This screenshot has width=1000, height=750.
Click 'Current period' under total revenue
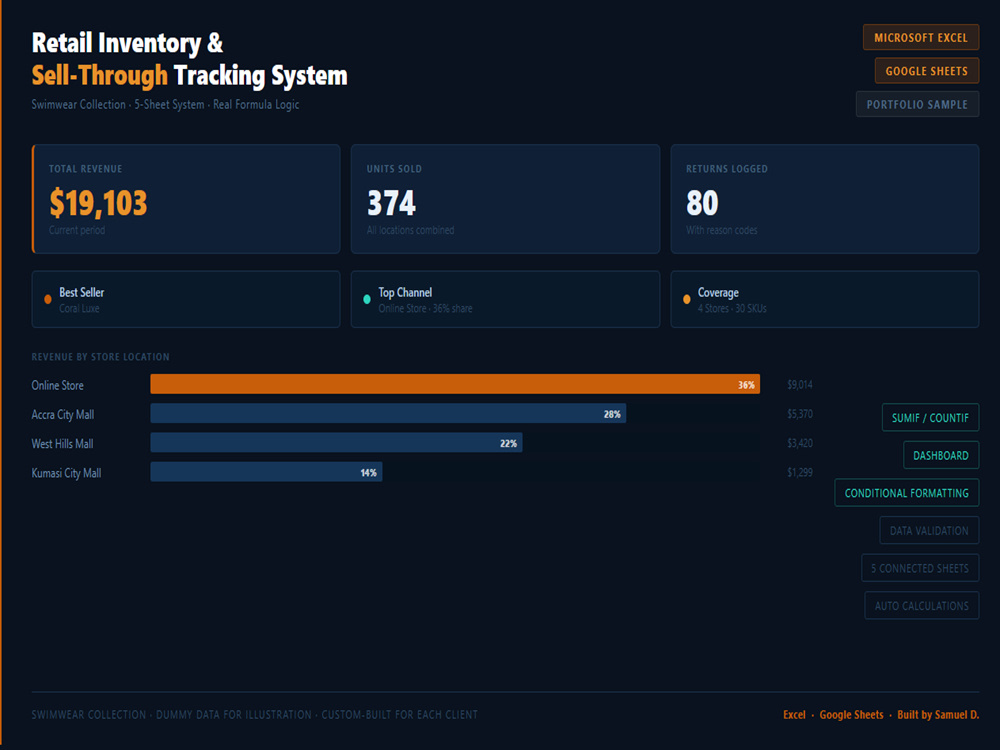coord(77,230)
